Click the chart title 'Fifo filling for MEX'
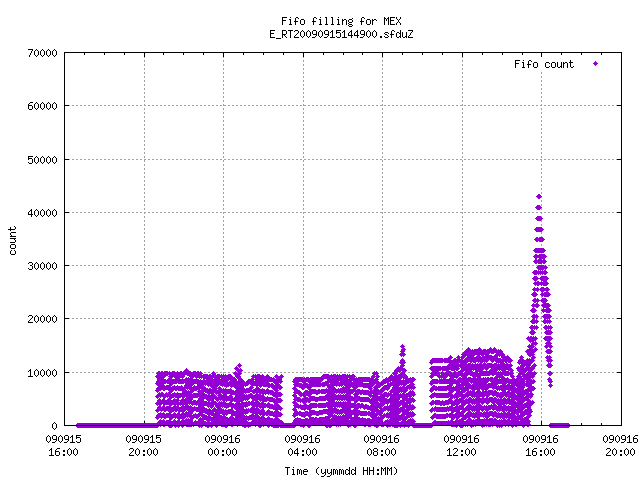Viewport: 640px width, 480px height. tap(341, 21)
